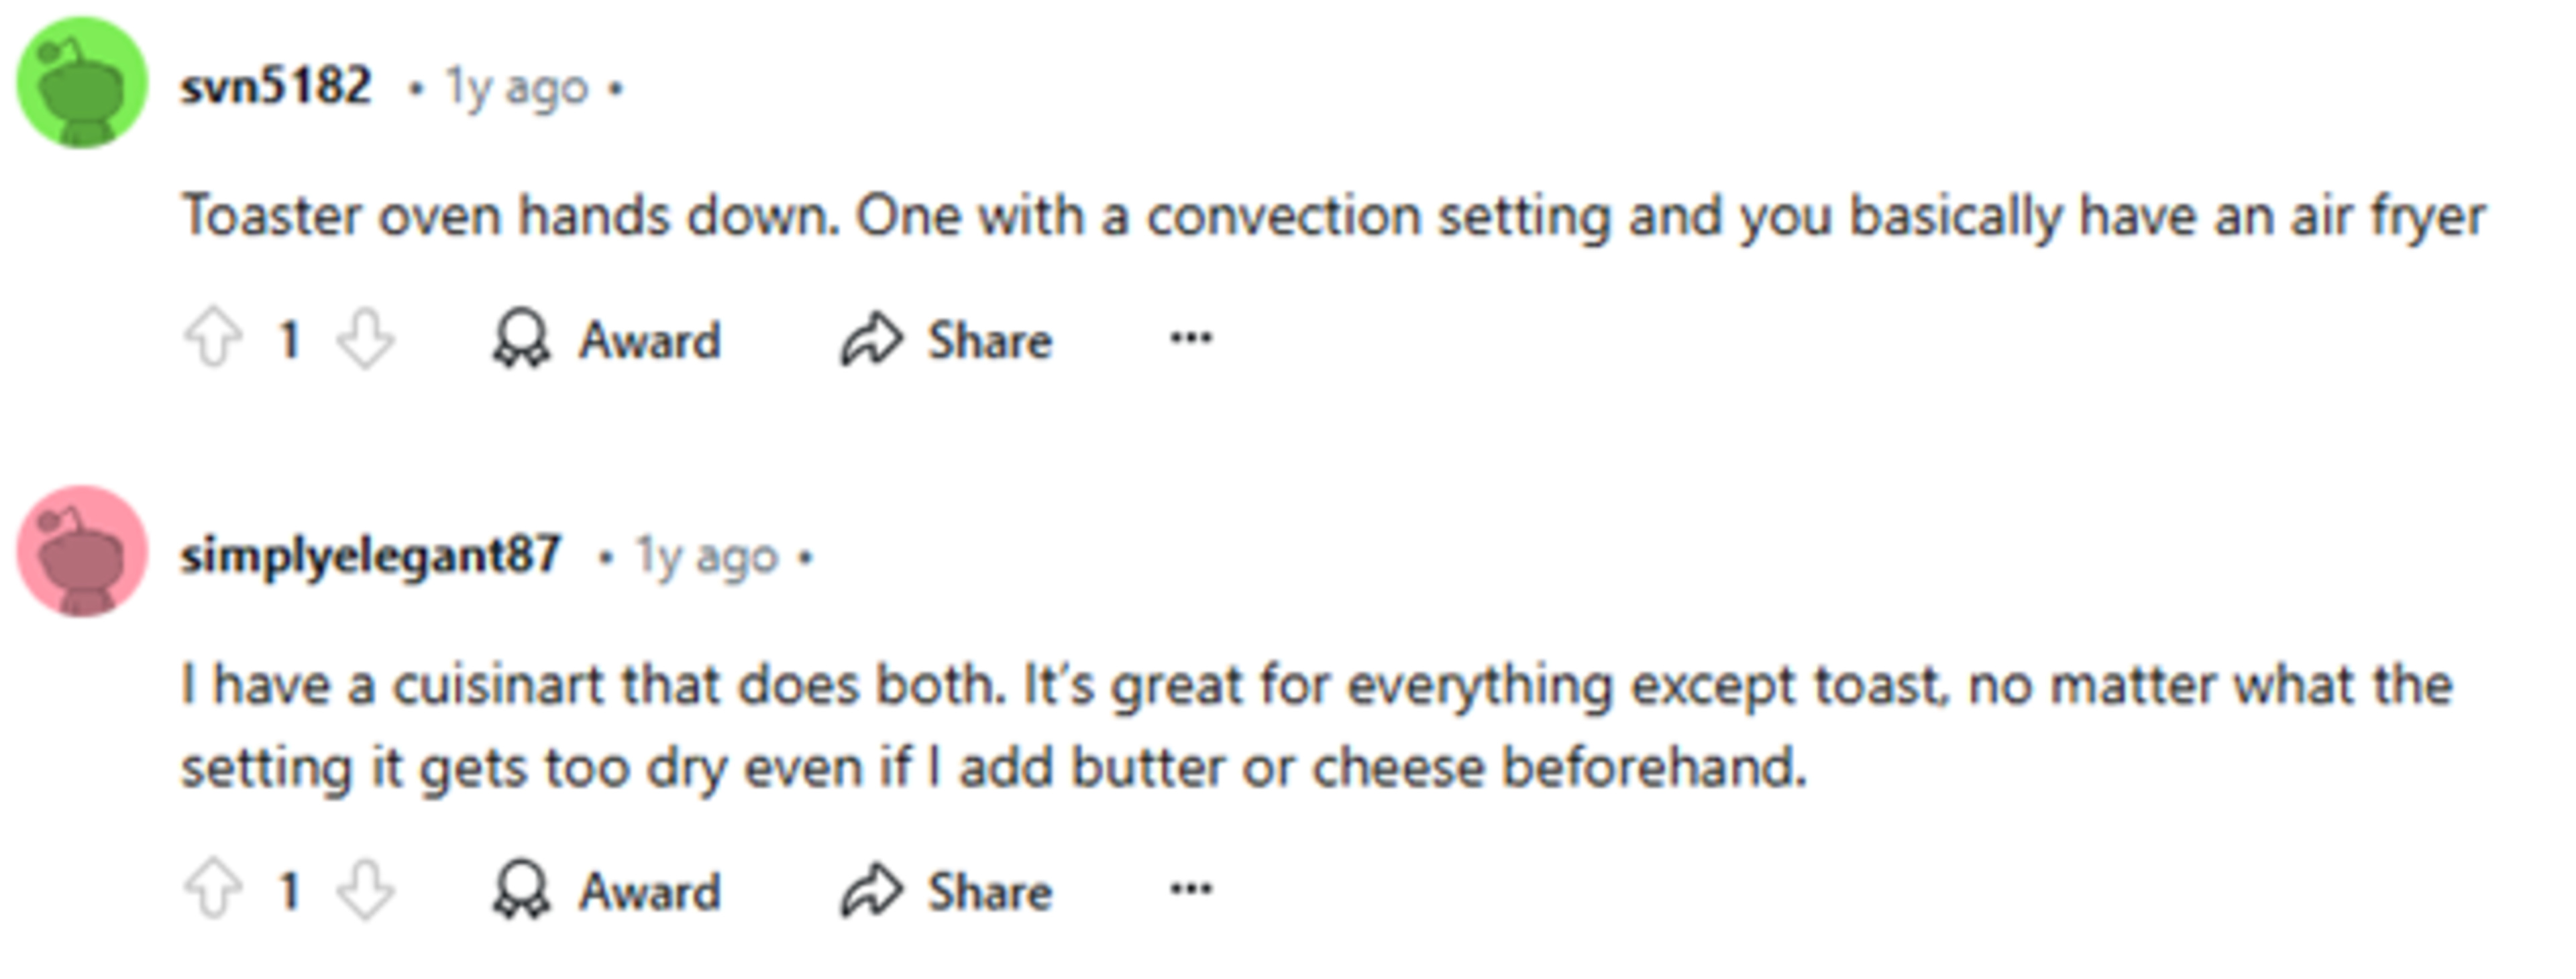Visit the svn5182 username profile link

coord(276,86)
